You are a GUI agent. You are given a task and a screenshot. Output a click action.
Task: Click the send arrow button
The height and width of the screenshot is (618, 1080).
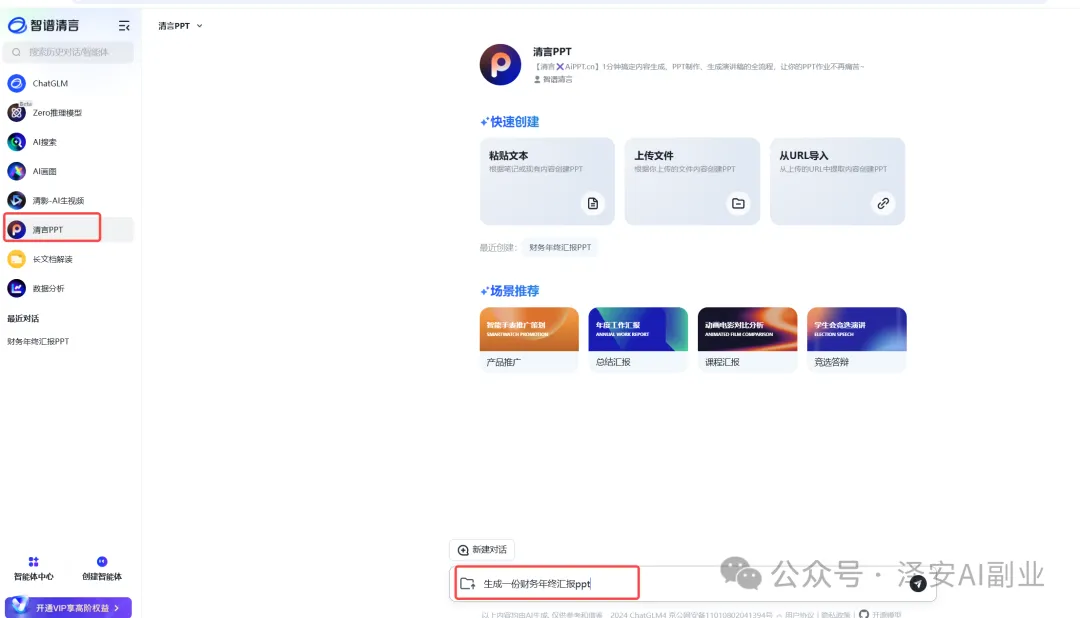[x=917, y=584]
